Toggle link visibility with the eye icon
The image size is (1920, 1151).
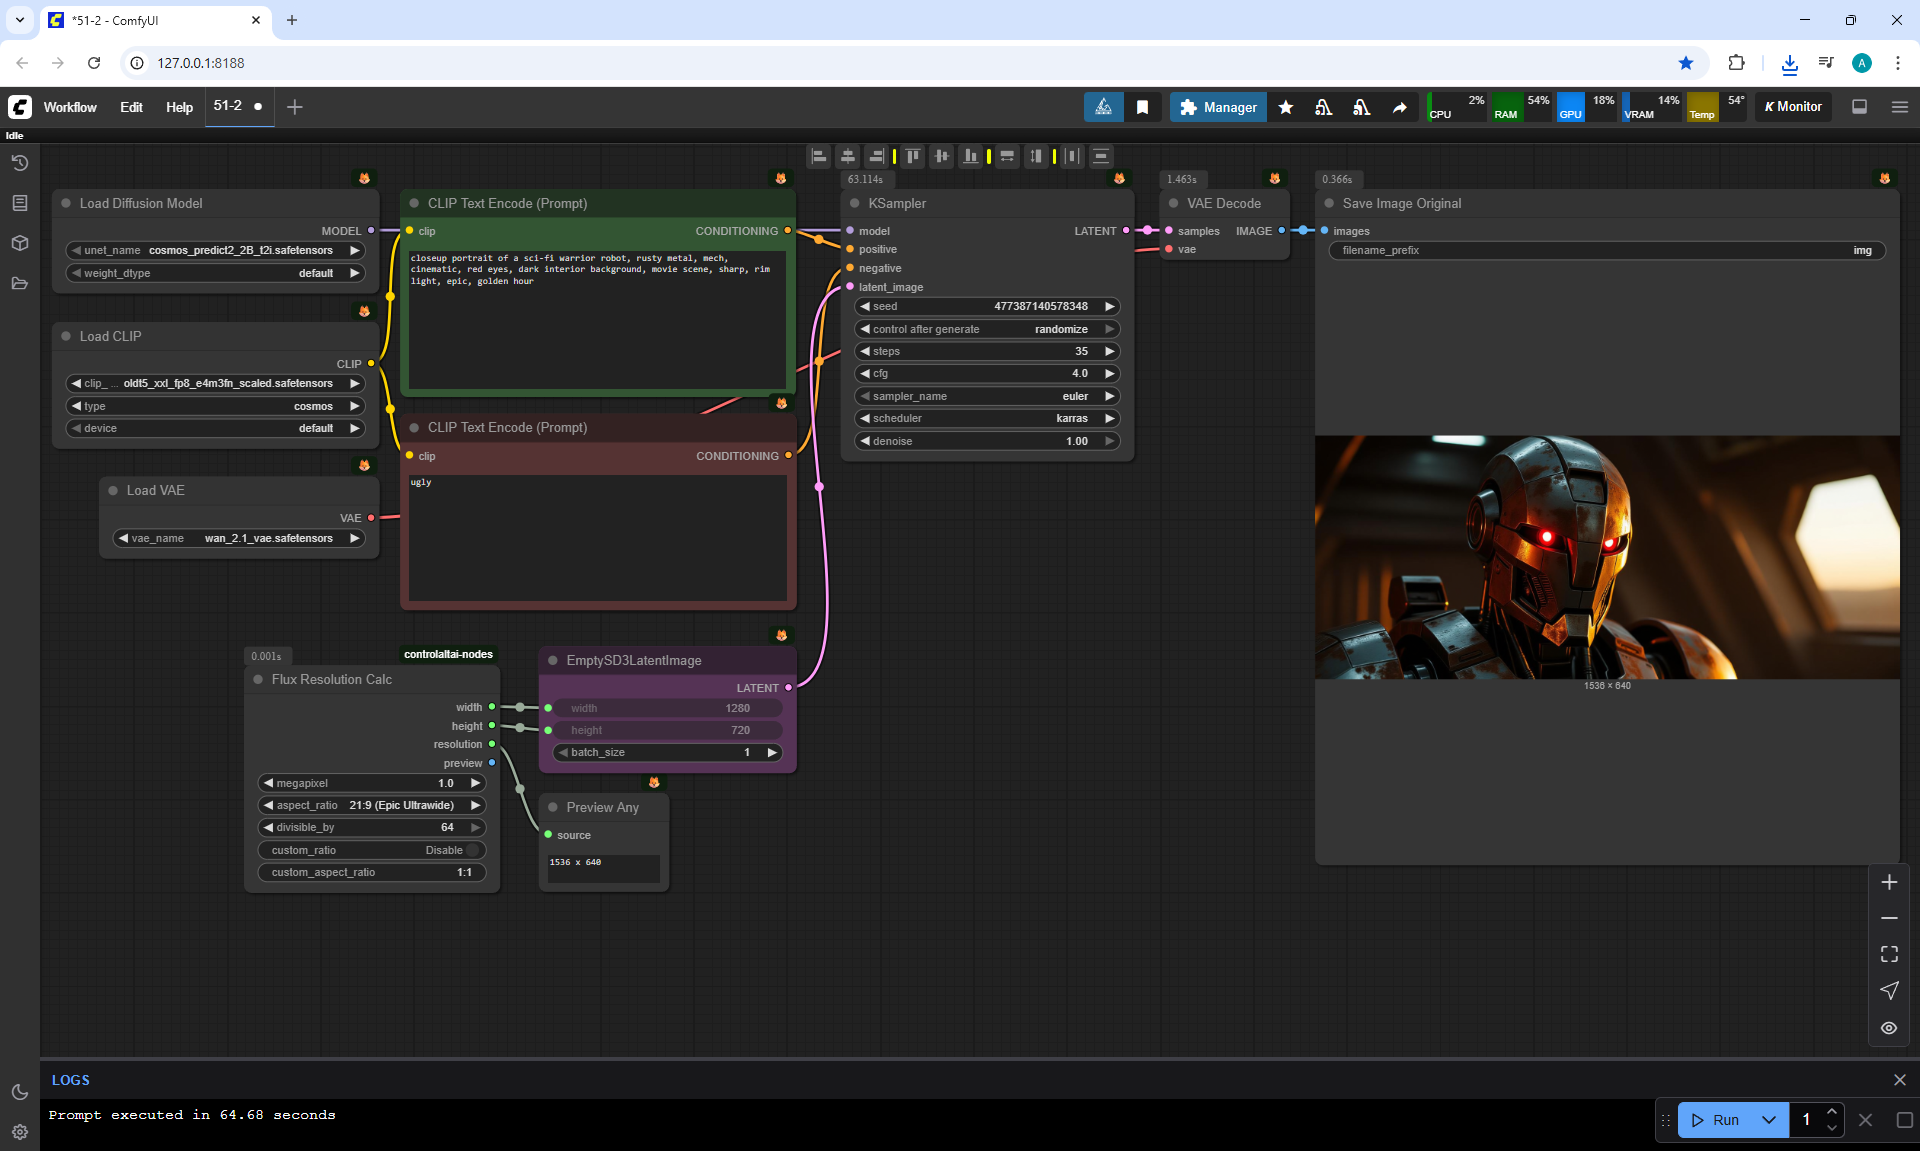pyautogui.click(x=1889, y=1028)
